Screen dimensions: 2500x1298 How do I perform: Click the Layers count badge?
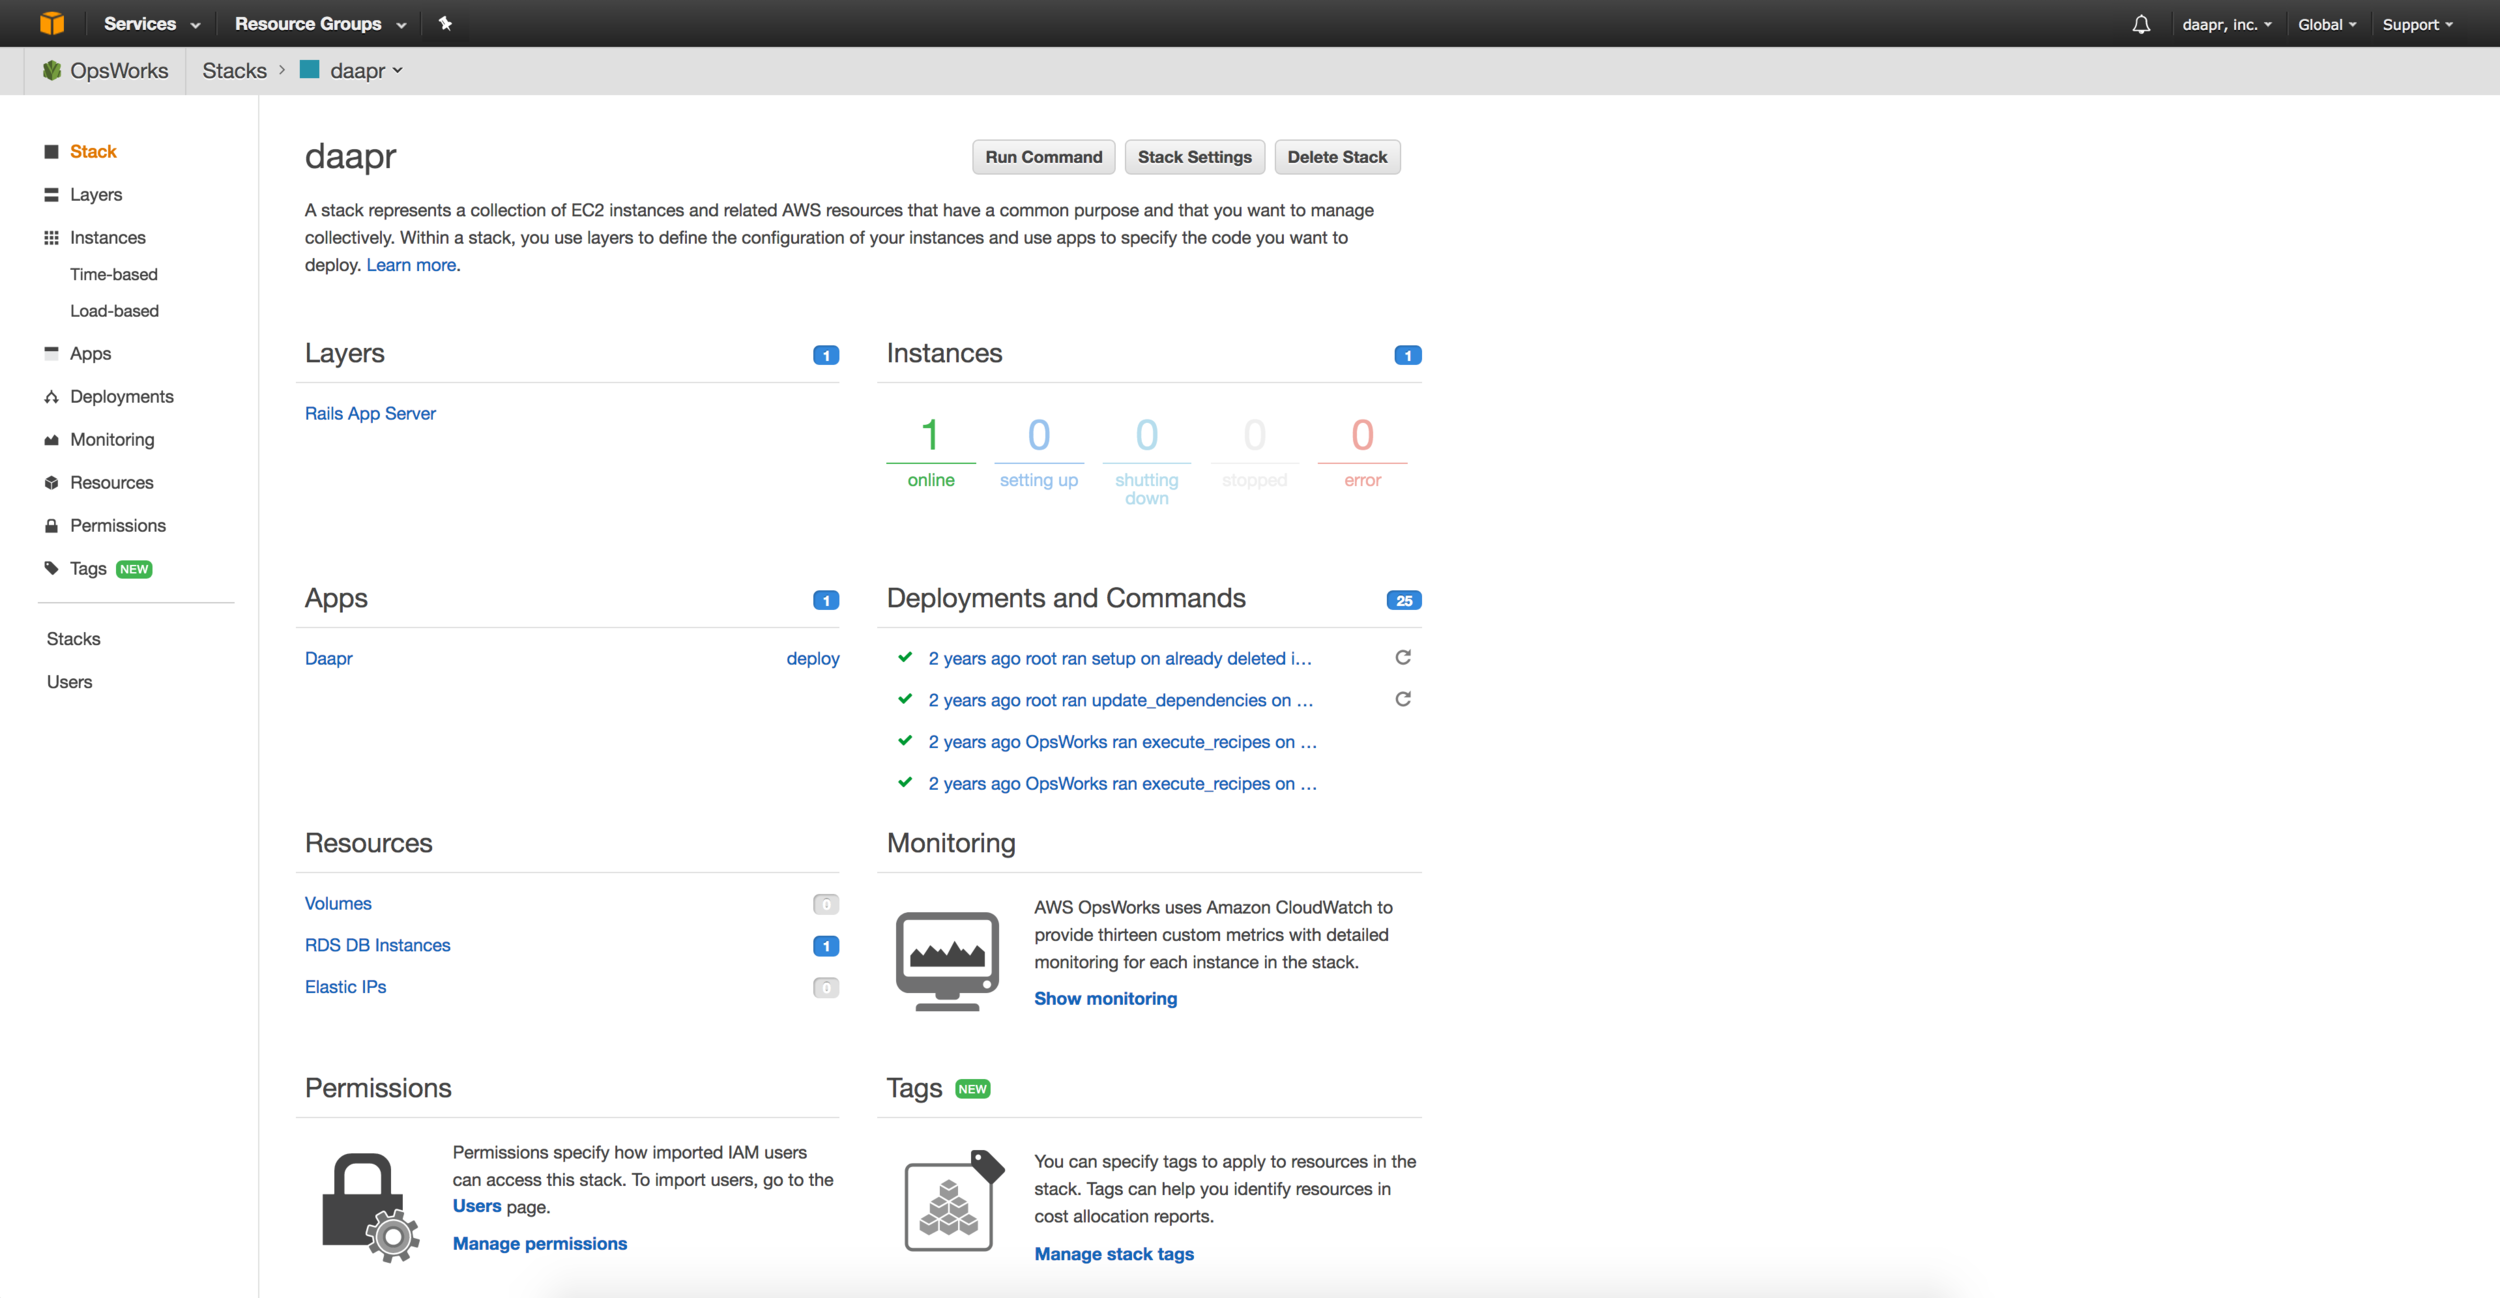[826, 355]
